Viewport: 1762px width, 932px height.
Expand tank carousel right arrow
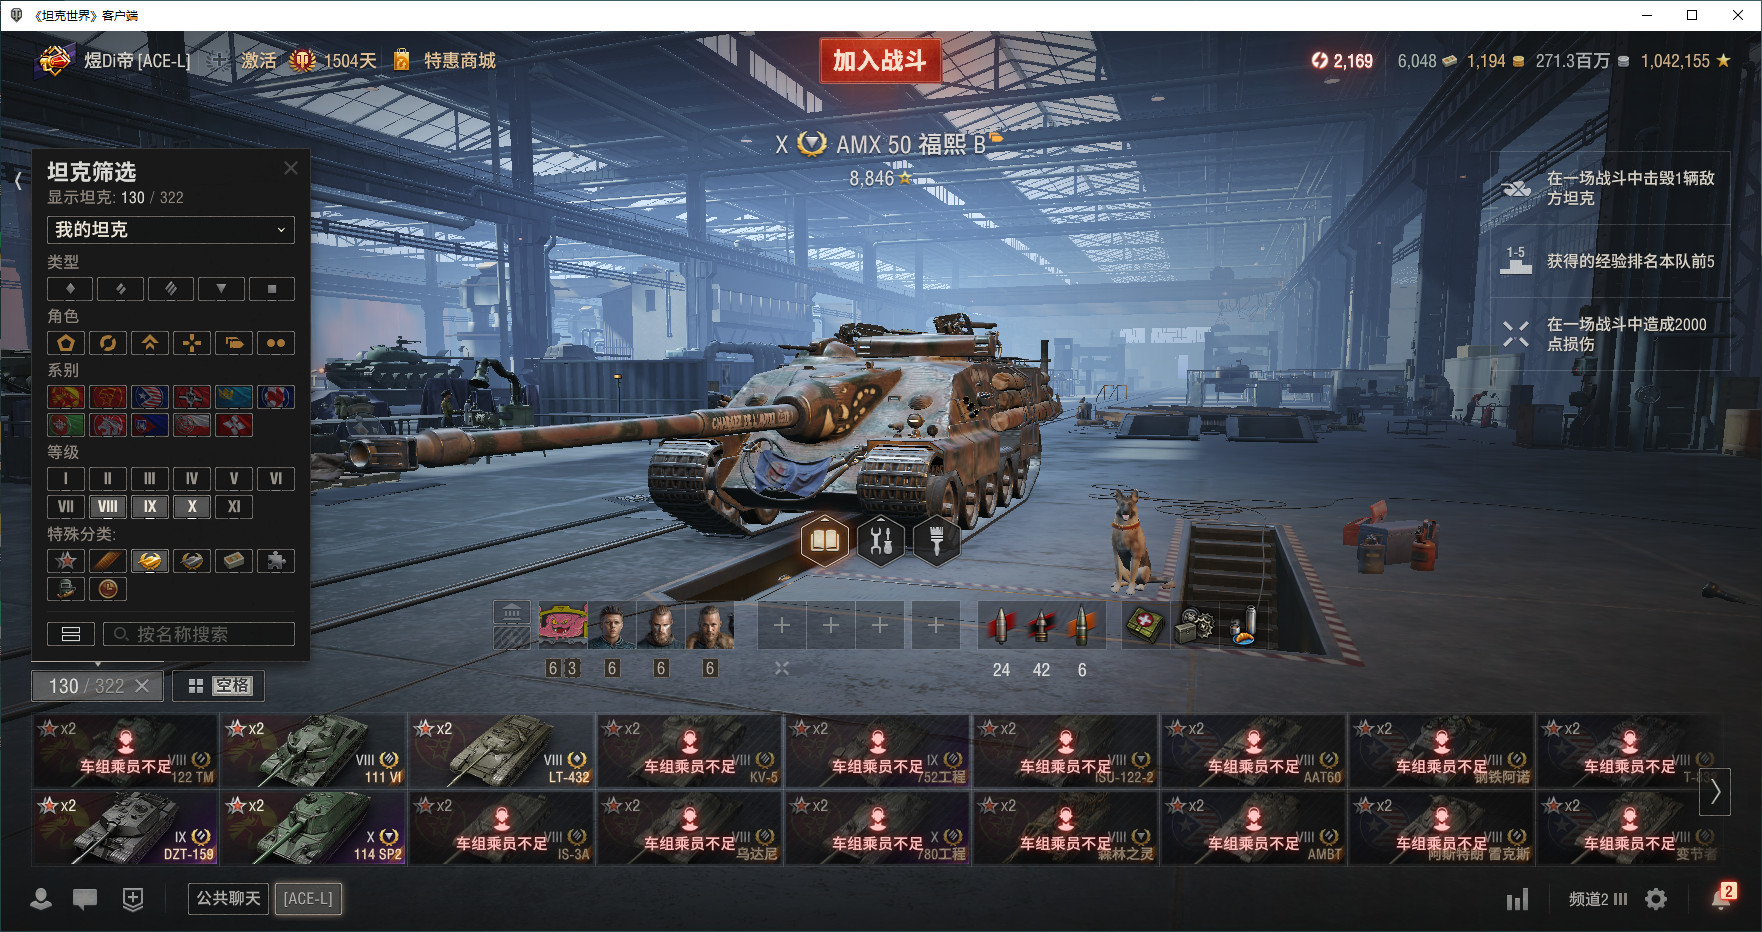1715,792
